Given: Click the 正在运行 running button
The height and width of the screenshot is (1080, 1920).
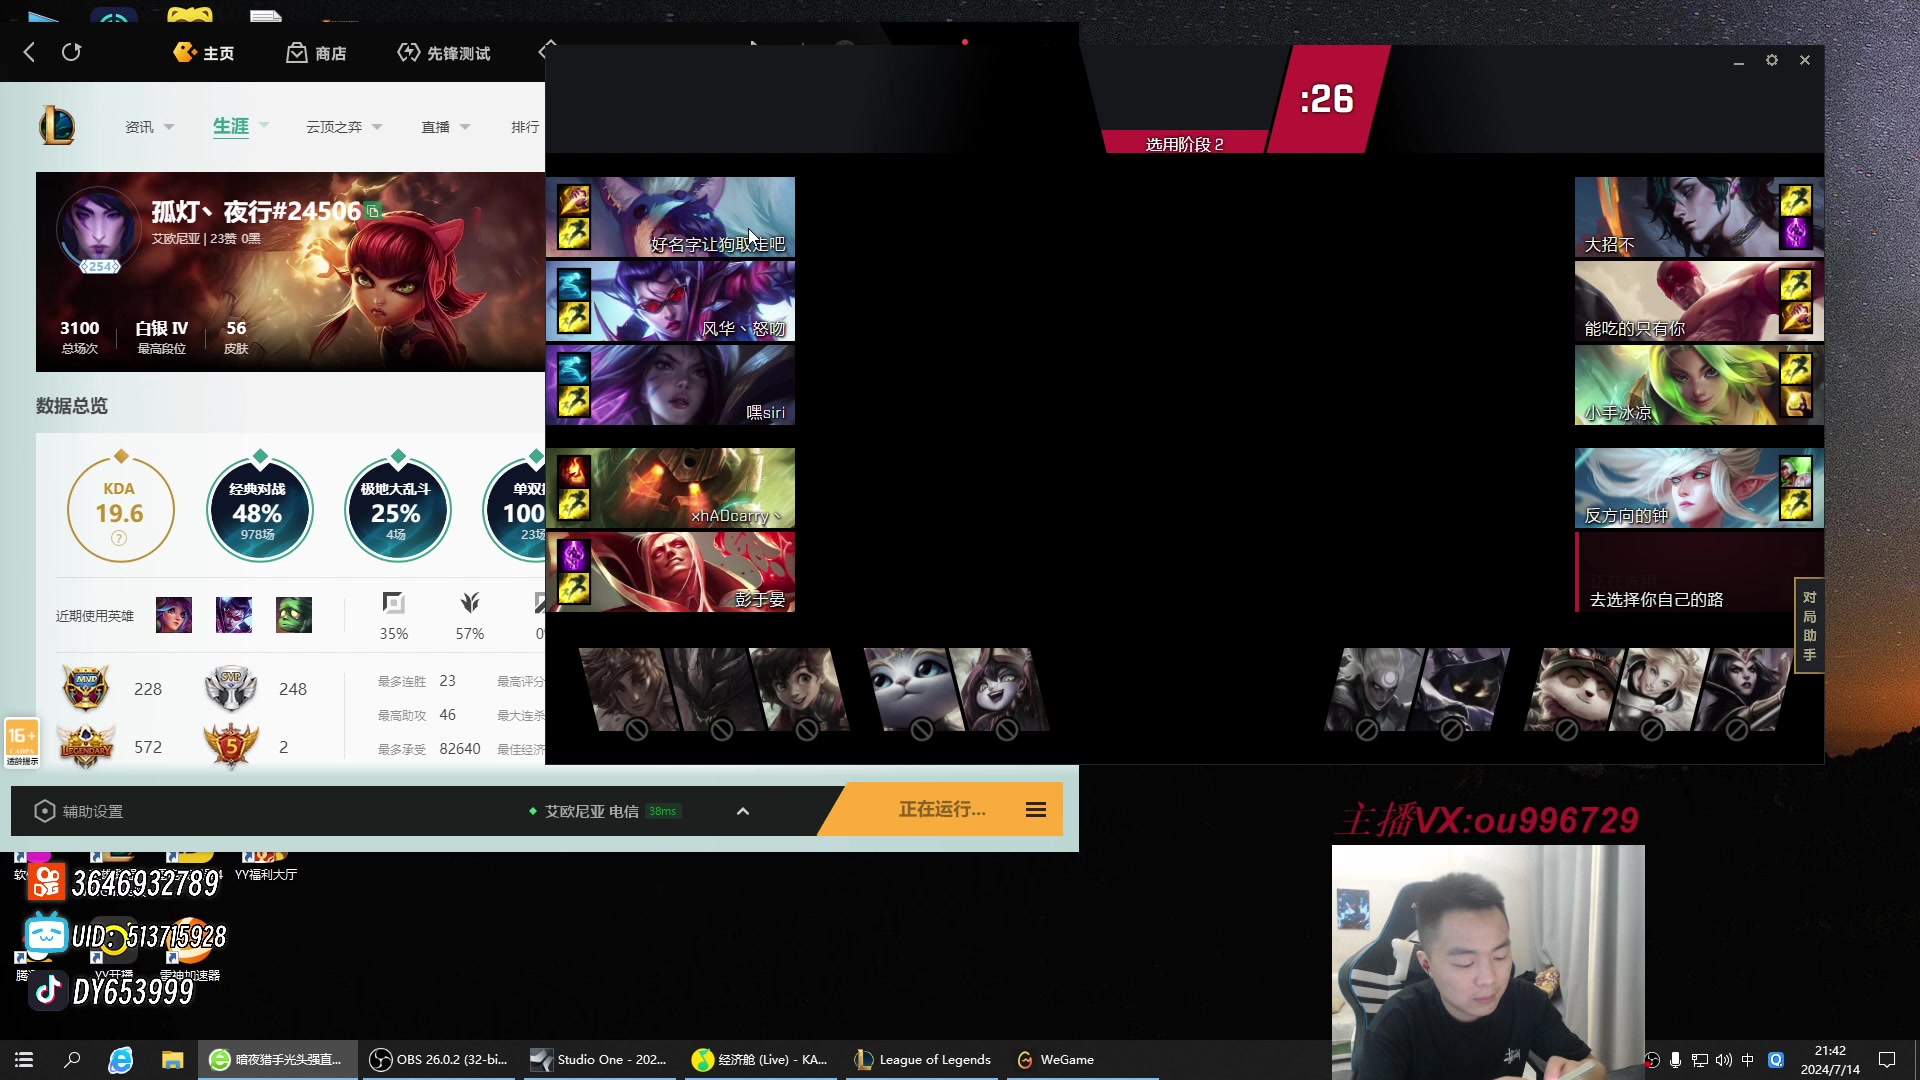Looking at the screenshot, I should pyautogui.click(x=941, y=809).
